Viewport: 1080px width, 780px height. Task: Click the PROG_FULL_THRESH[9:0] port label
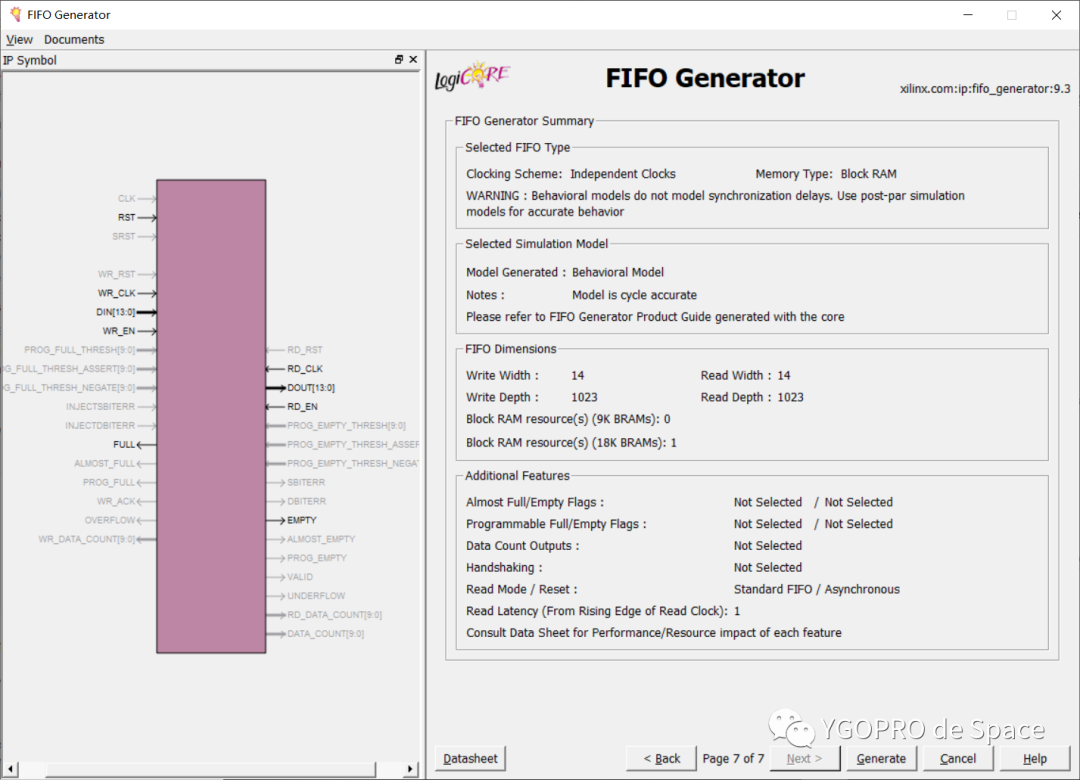[x=80, y=350]
